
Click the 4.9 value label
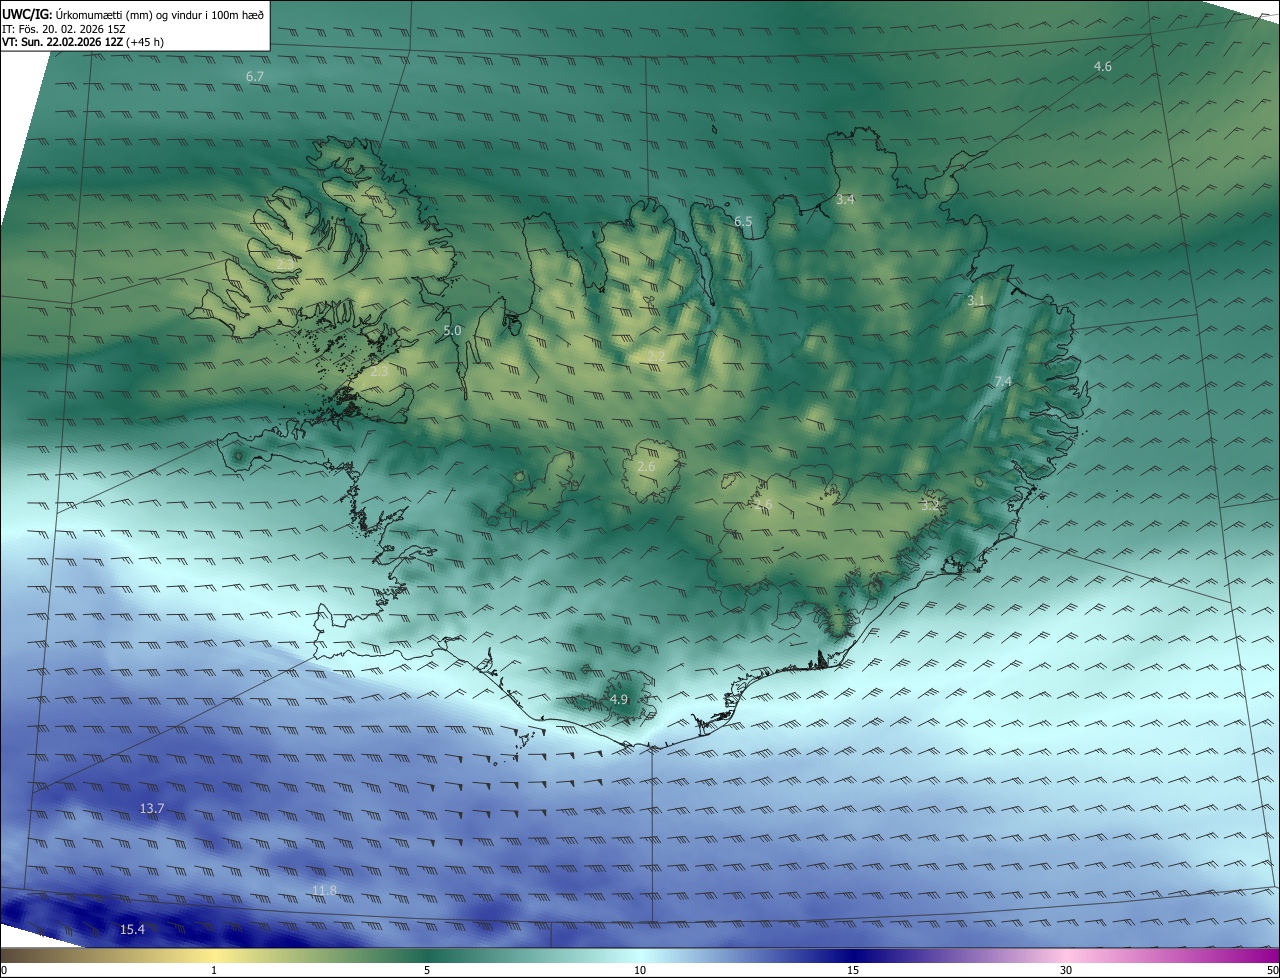(x=618, y=700)
